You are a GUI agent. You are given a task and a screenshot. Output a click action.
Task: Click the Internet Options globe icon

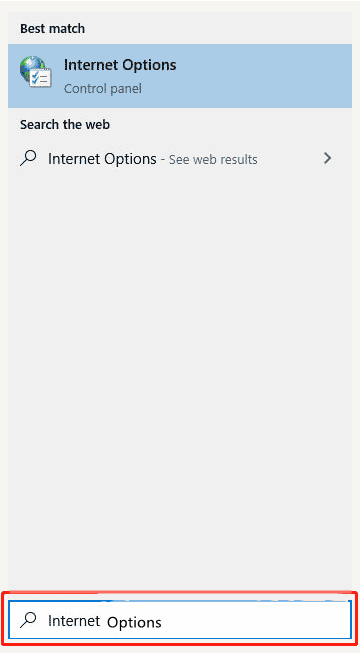point(36,72)
